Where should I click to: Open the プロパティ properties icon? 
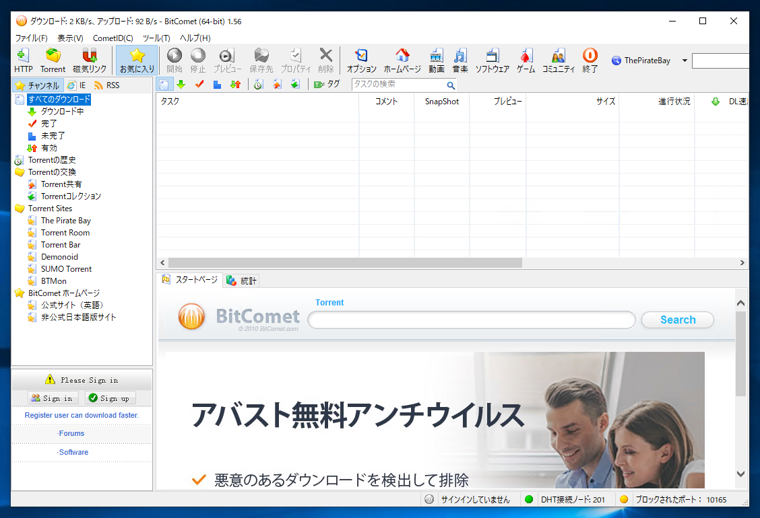point(296,61)
